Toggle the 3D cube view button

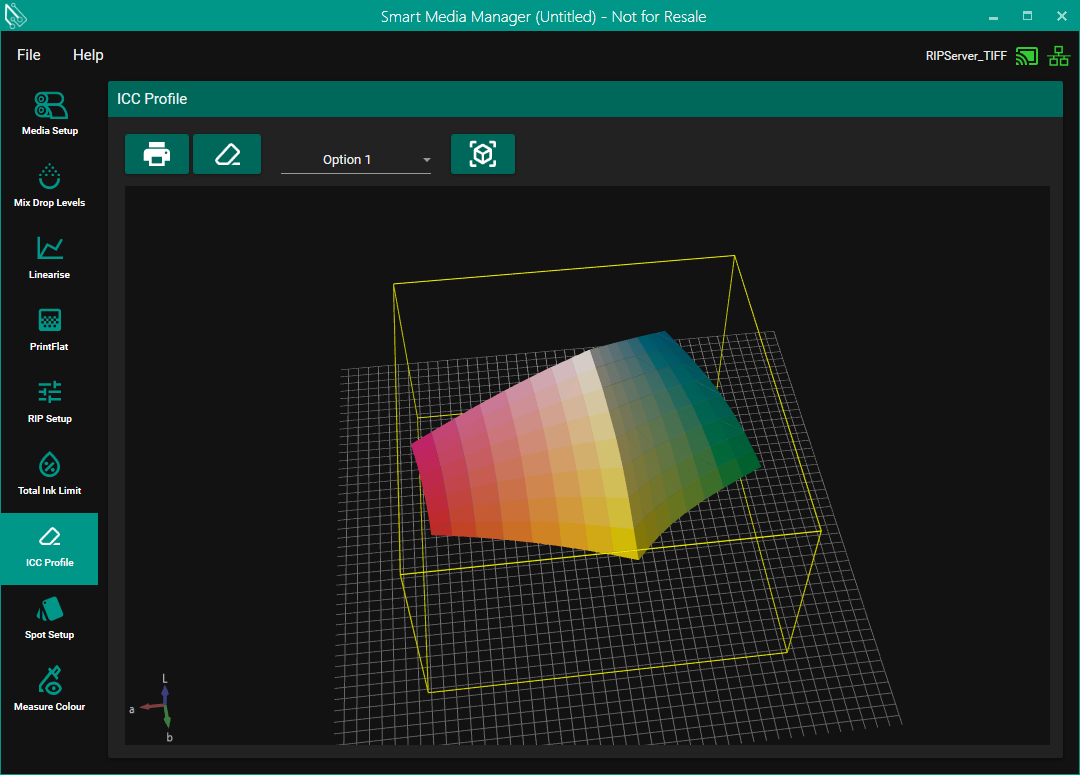483,155
